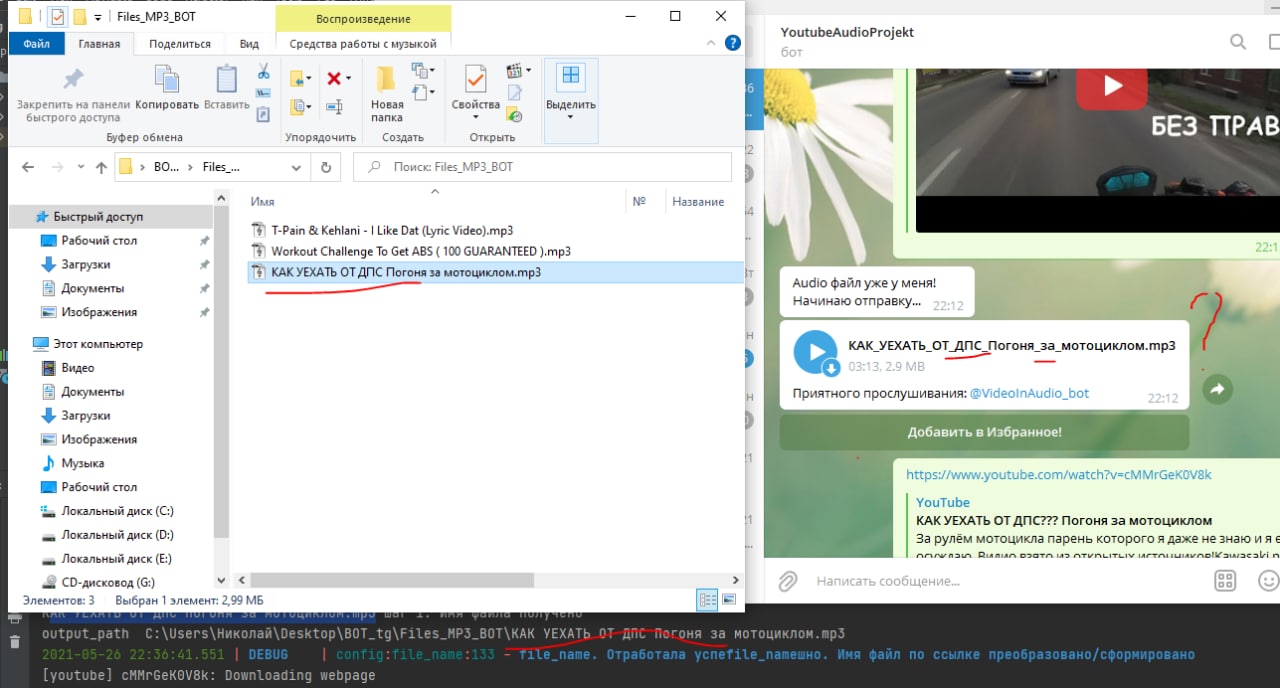Open the New item dropdown

pyautogui.click(x=424, y=71)
